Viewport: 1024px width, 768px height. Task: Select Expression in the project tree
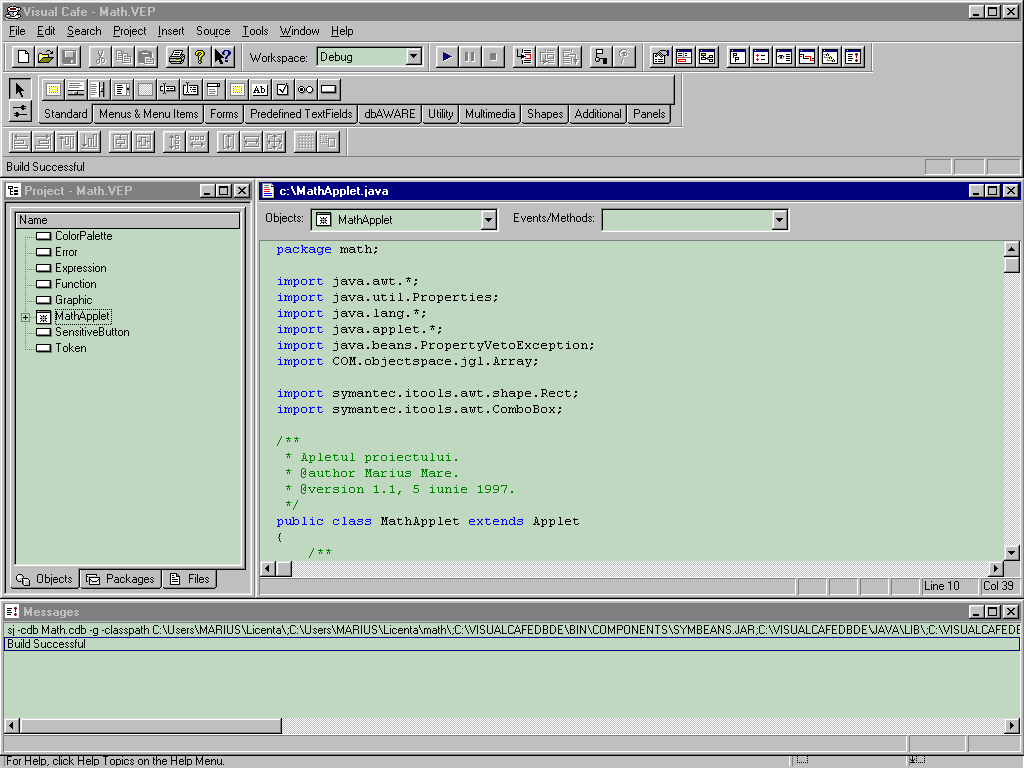[80, 268]
